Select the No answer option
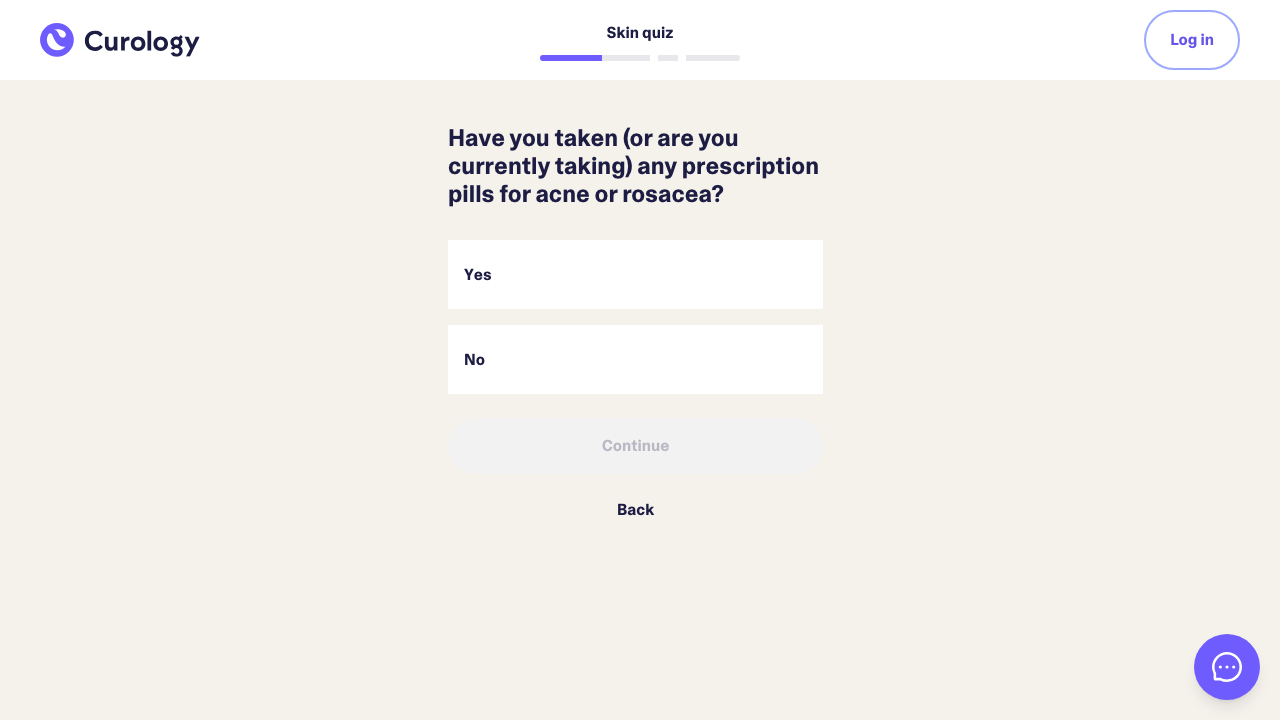This screenshot has height=720, width=1280. [635, 359]
